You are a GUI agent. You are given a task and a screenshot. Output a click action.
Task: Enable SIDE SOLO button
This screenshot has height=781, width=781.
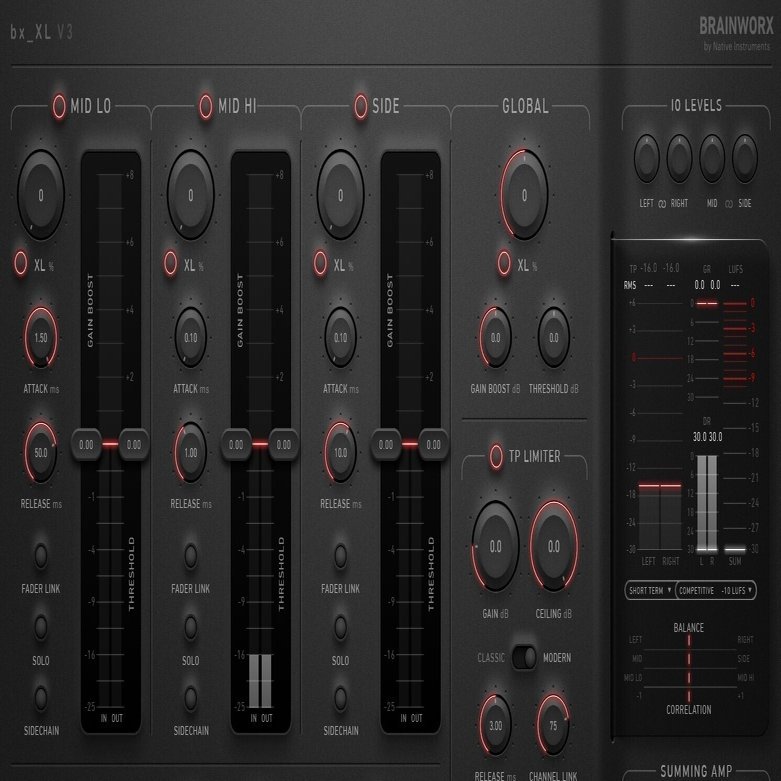tap(341, 627)
